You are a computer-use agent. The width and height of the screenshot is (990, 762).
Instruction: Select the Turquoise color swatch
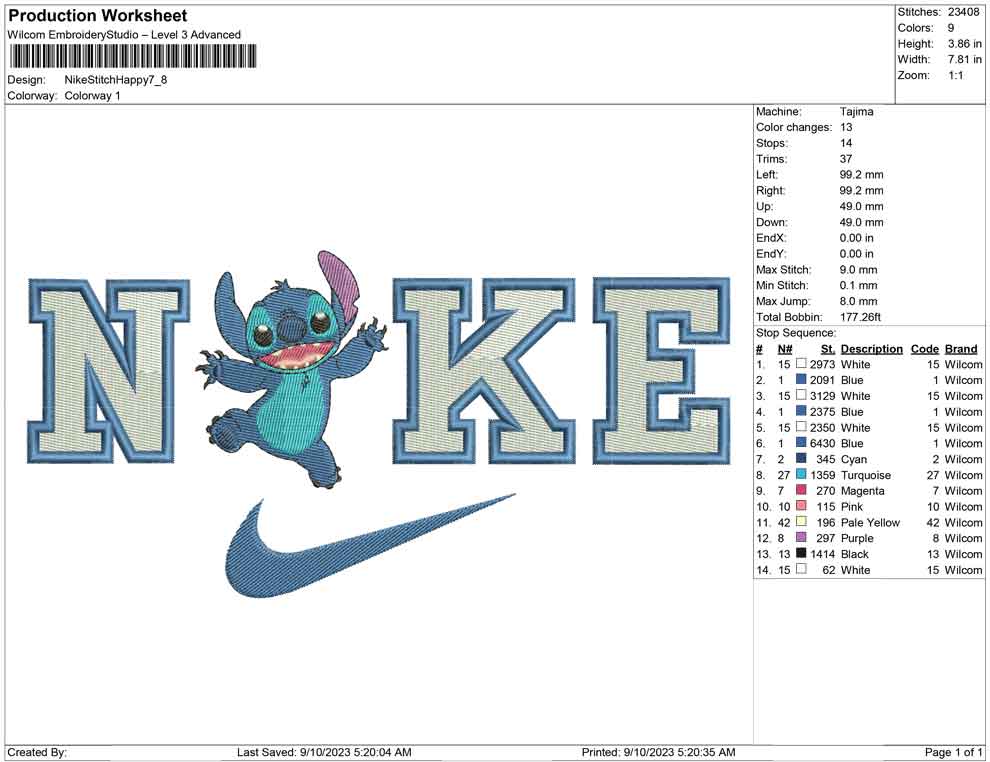pyautogui.click(x=801, y=474)
